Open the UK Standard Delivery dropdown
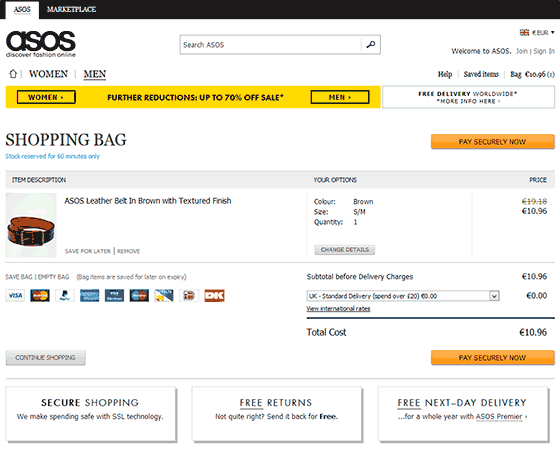 coord(403,296)
